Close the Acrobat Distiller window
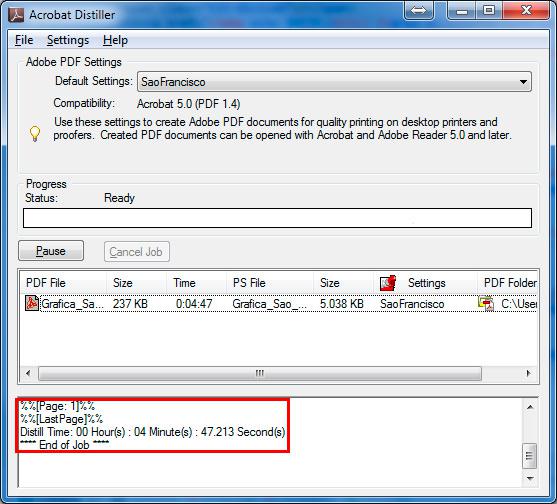 tap(526, 11)
